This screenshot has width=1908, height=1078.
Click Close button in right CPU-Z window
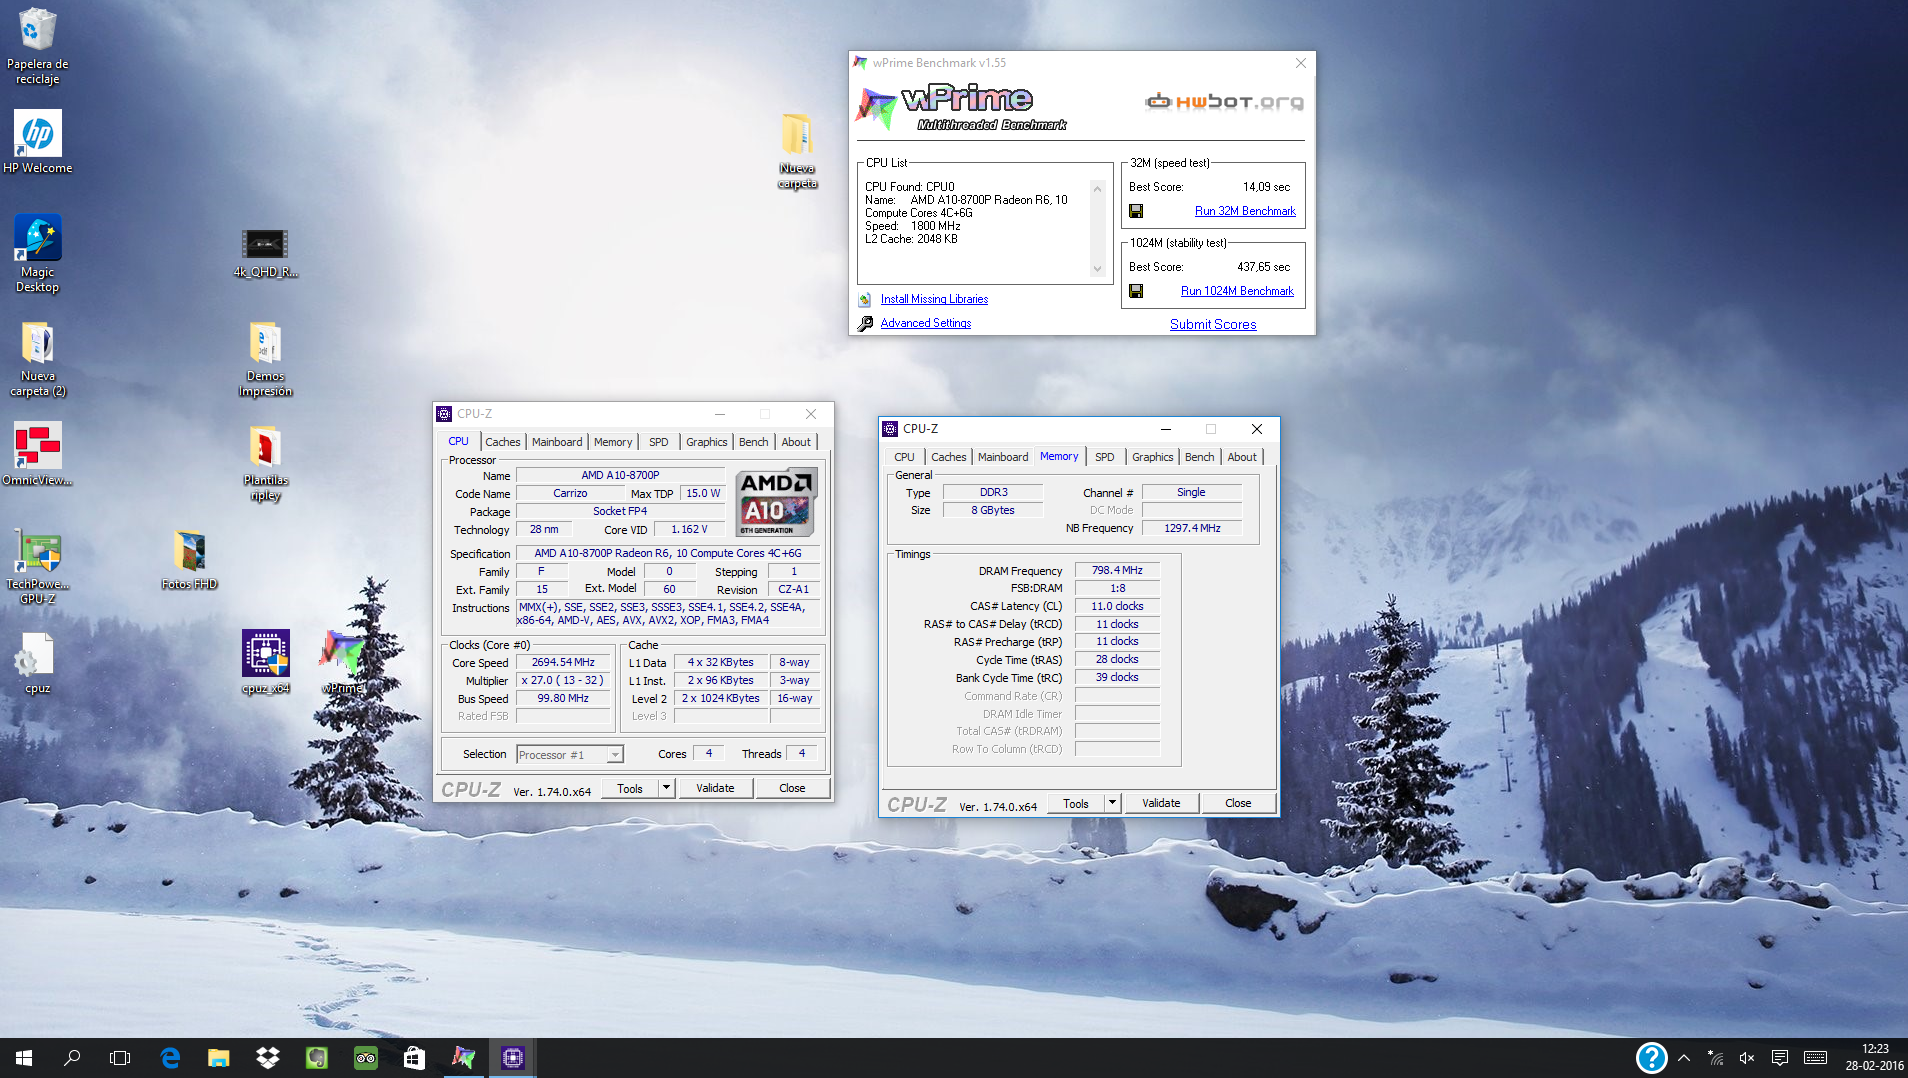[1238, 803]
